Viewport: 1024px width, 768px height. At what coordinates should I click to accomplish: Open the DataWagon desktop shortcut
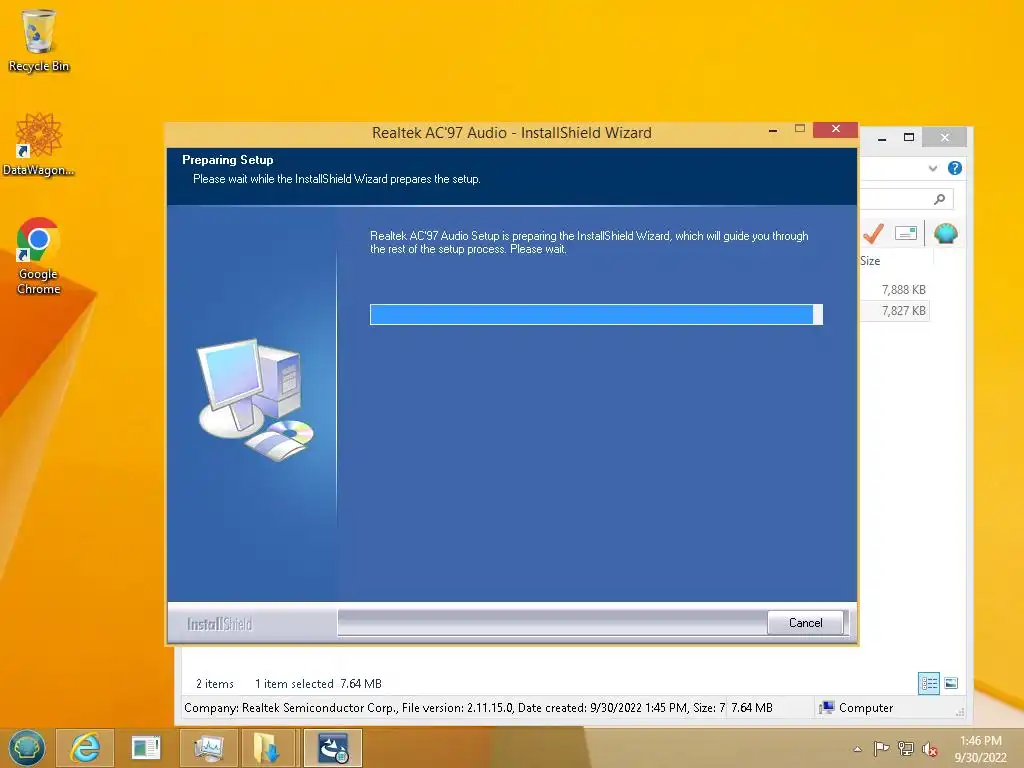coord(39,144)
